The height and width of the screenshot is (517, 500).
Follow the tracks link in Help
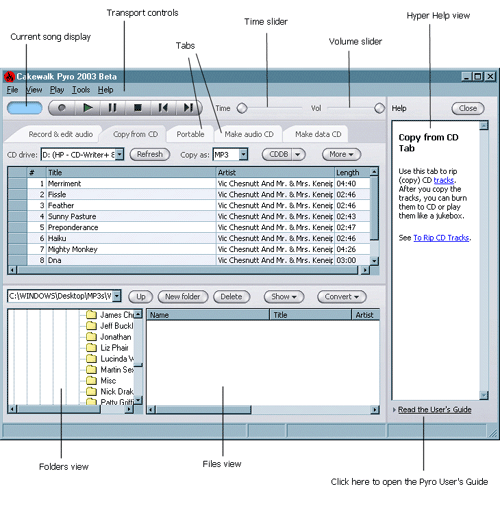444,180
